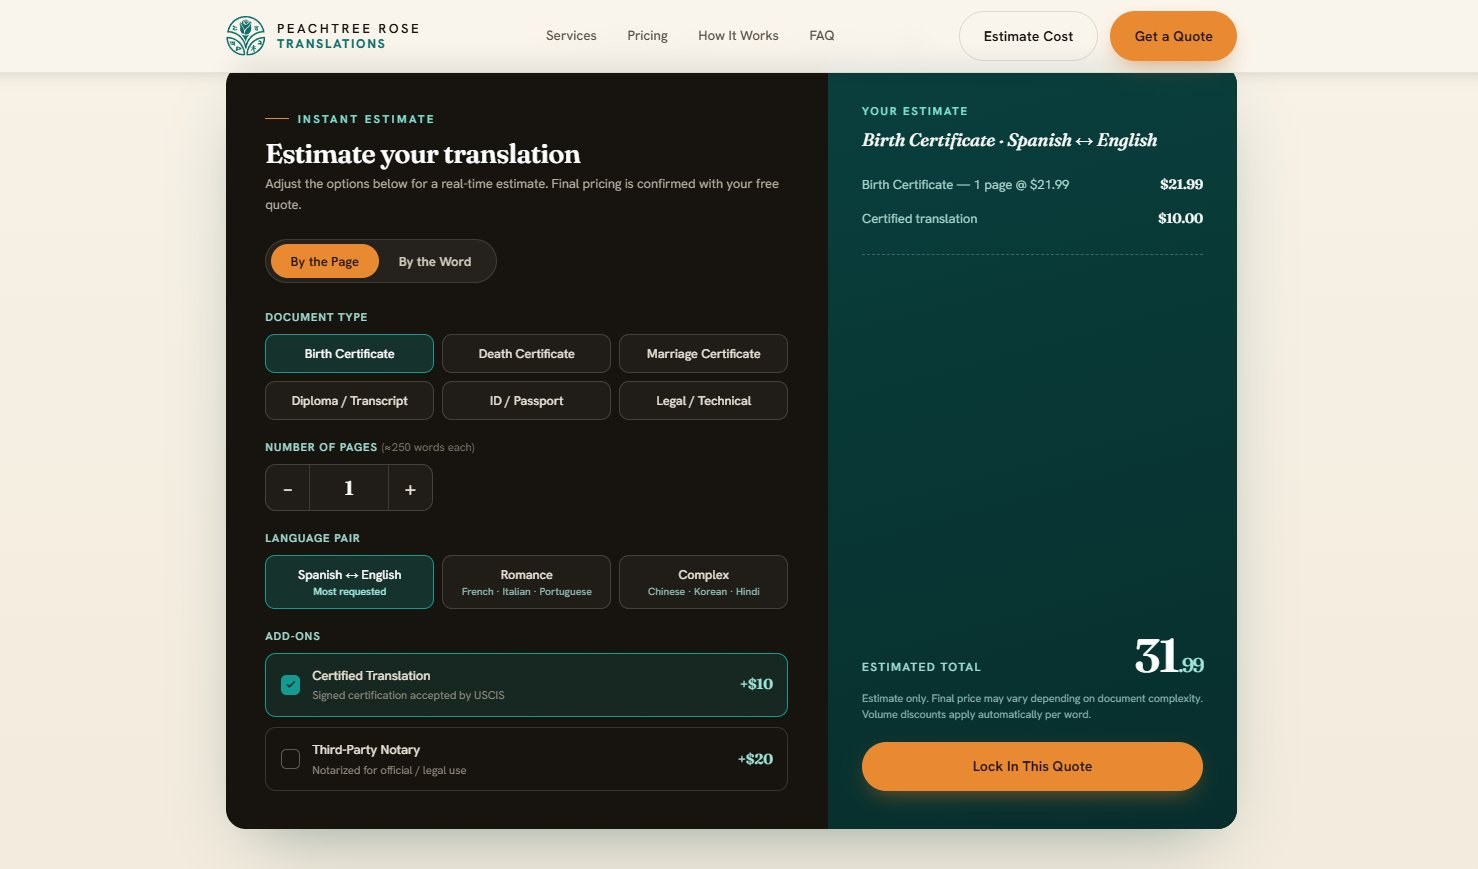Image resolution: width=1478 pixels, height=869 pixels.
Task: Select Birth Certificate document type
Action: (349, 353)
